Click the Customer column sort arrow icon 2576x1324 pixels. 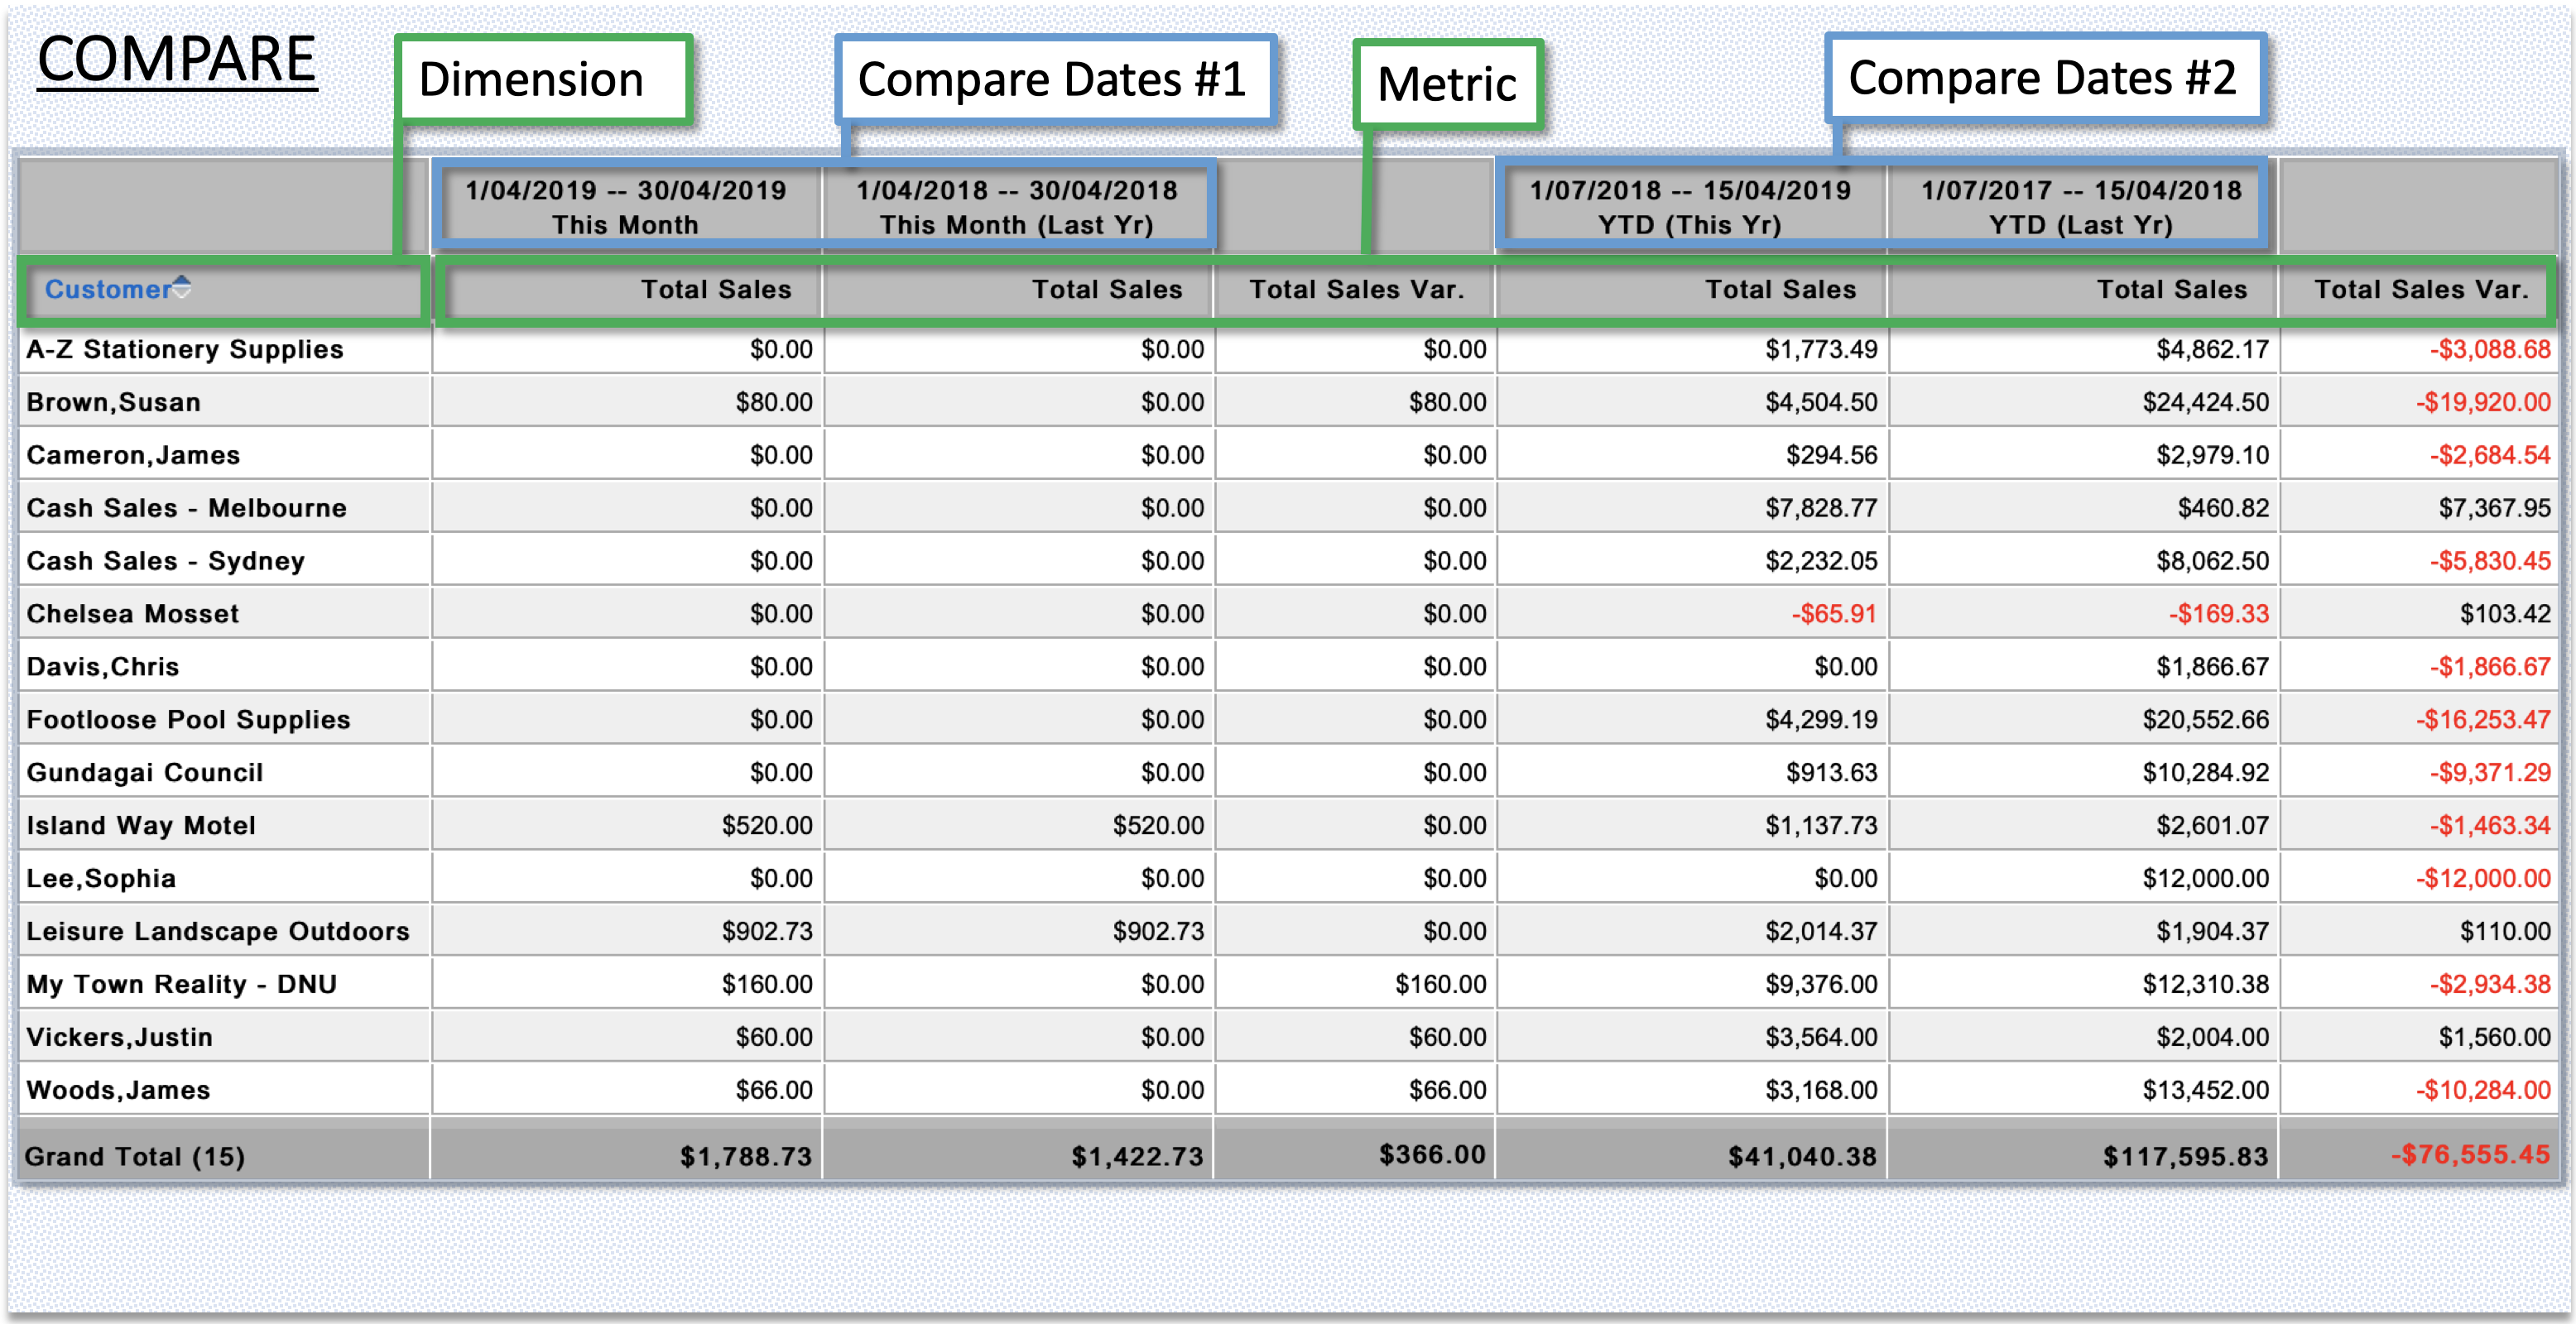click(182, 287)
